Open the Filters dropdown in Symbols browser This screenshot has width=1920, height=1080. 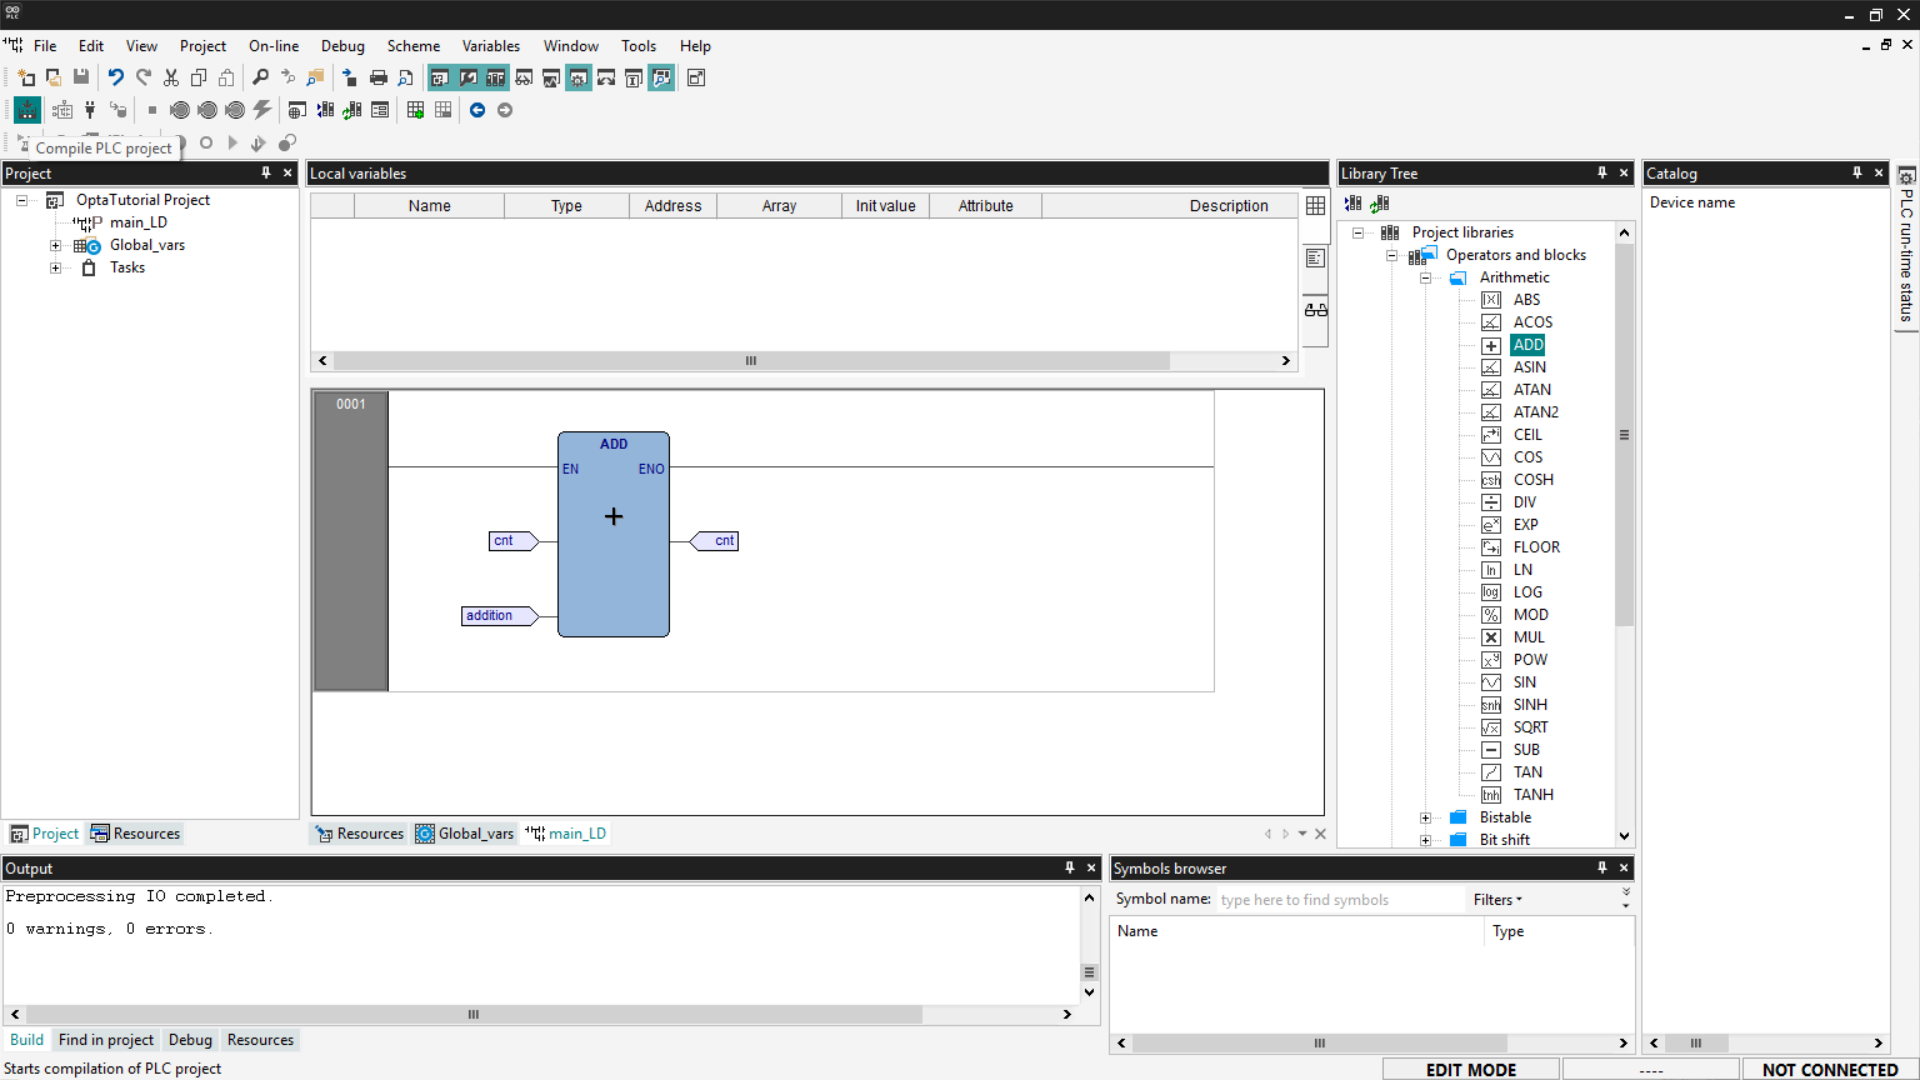click(x=1497, y=900)
